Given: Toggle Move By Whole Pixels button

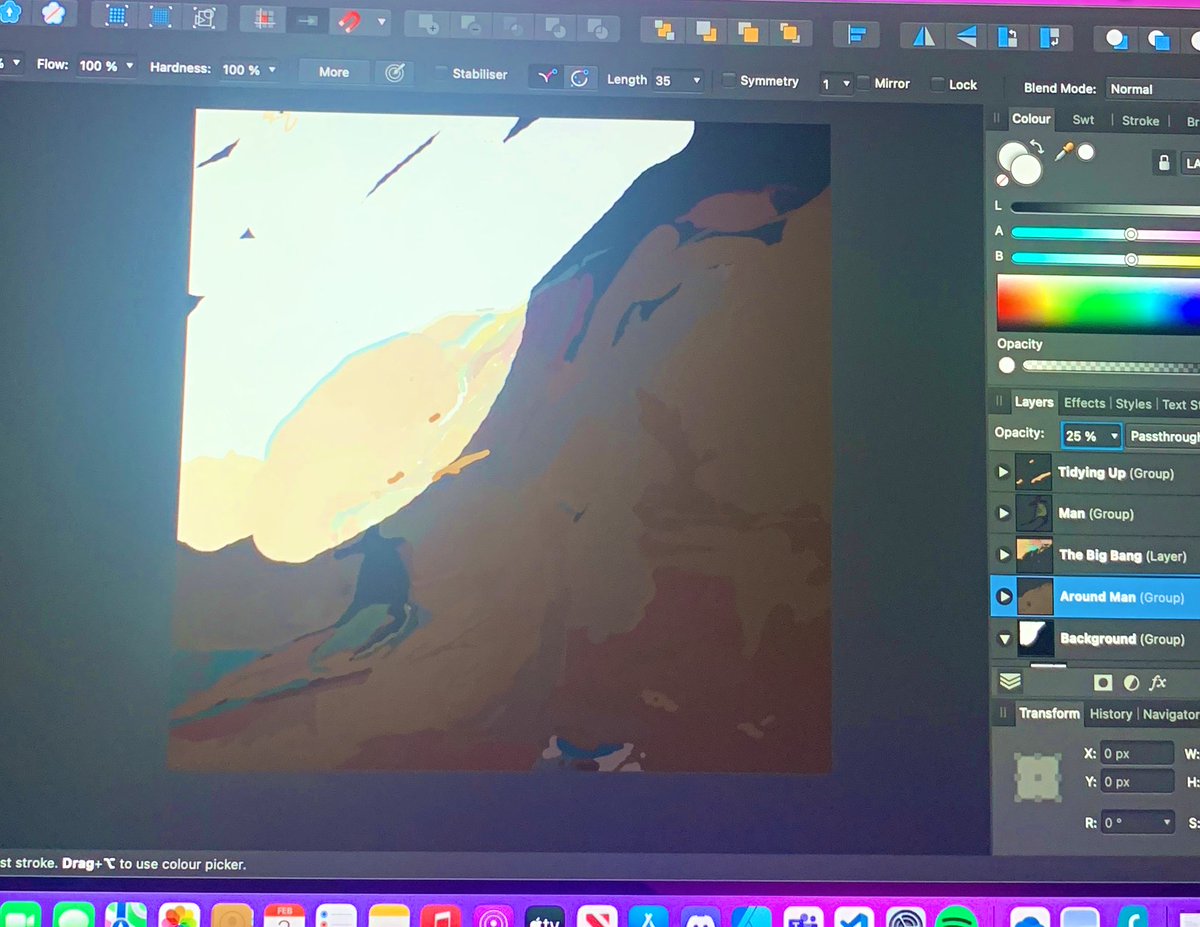Looking at the screenshot, I should click(308, 20).
